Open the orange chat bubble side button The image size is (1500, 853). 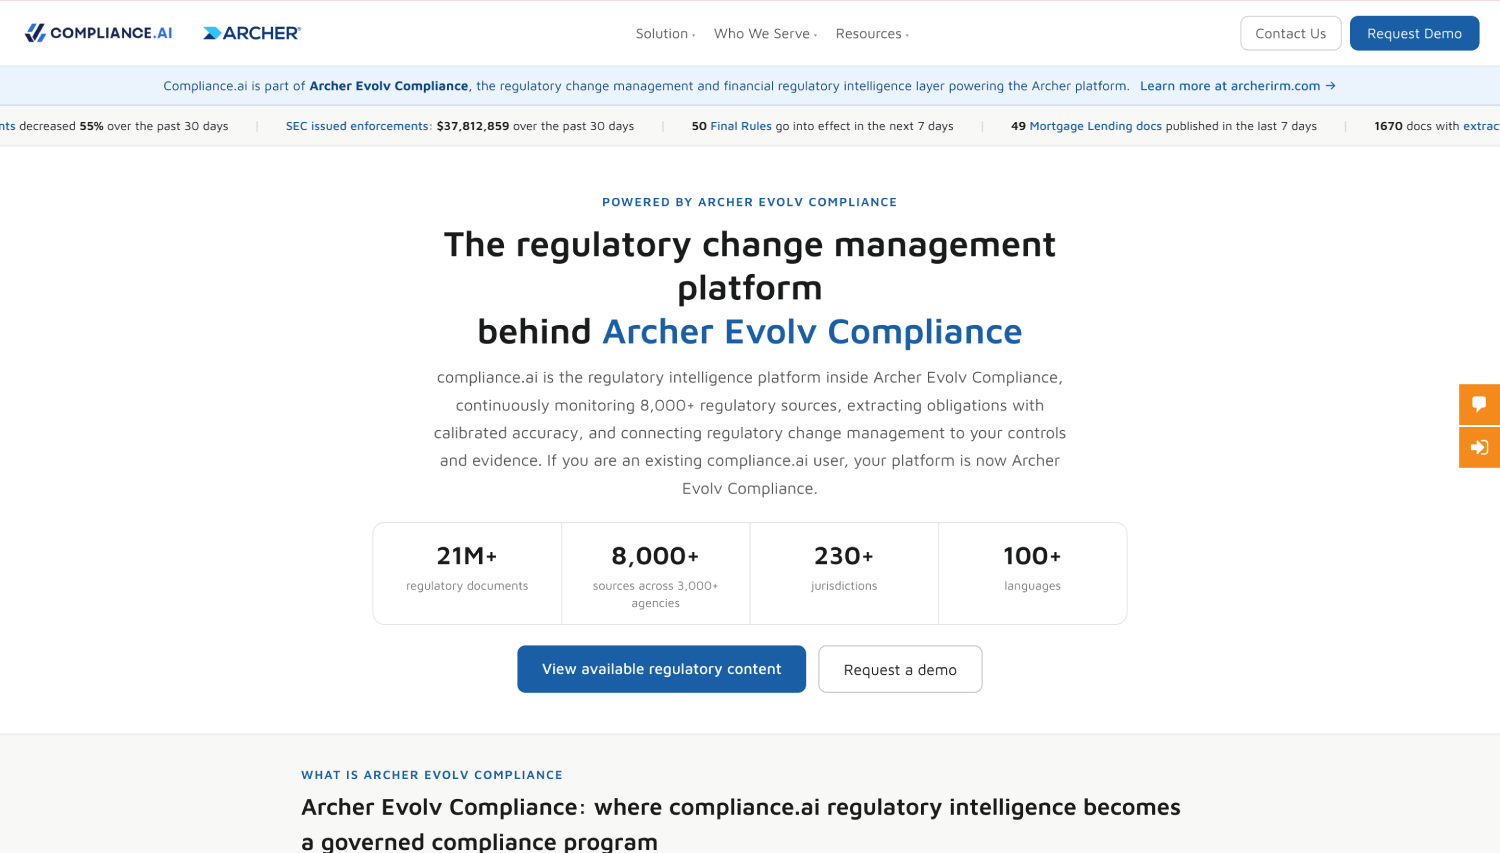[x=1479, y=404]
